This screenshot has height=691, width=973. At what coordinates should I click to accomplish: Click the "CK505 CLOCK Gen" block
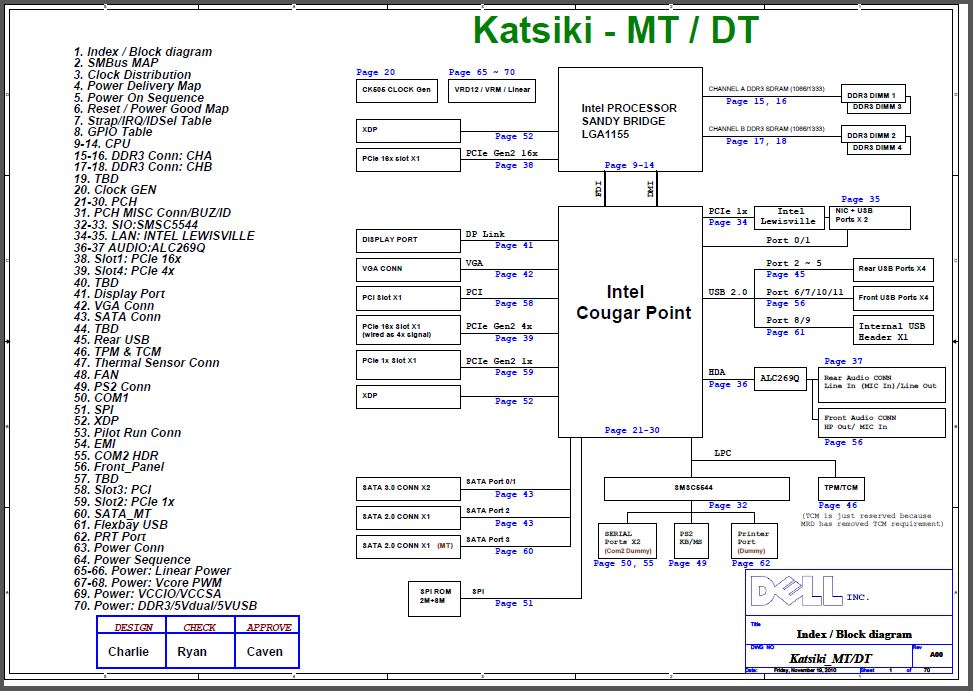coord(397,91)
